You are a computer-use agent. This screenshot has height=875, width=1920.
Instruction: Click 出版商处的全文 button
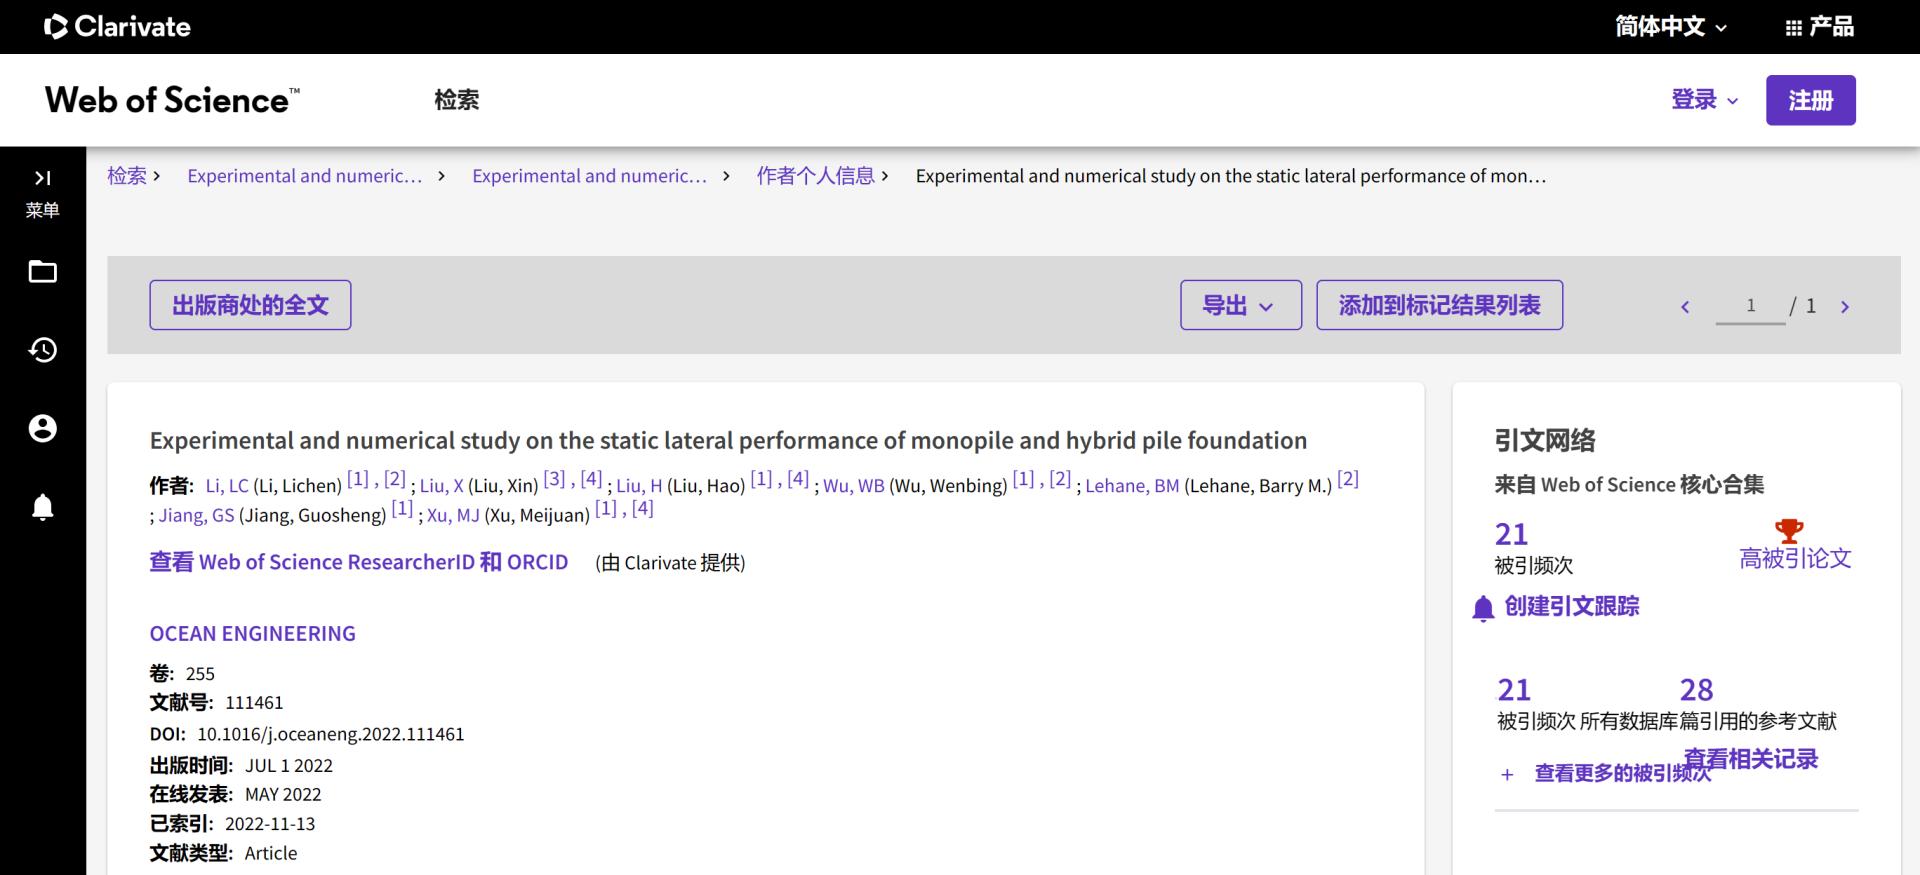point(250,305)
